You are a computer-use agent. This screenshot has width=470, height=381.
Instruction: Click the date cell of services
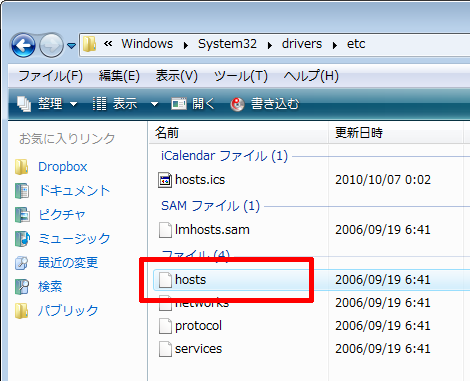point(383,349)
